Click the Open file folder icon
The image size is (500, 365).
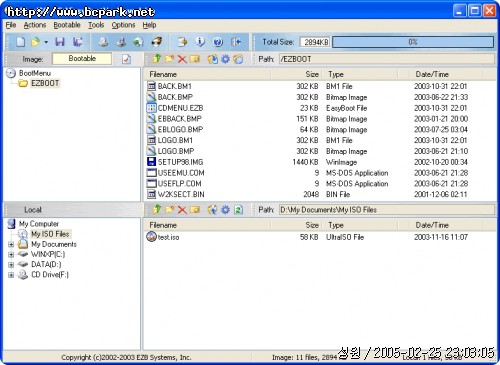35,42
